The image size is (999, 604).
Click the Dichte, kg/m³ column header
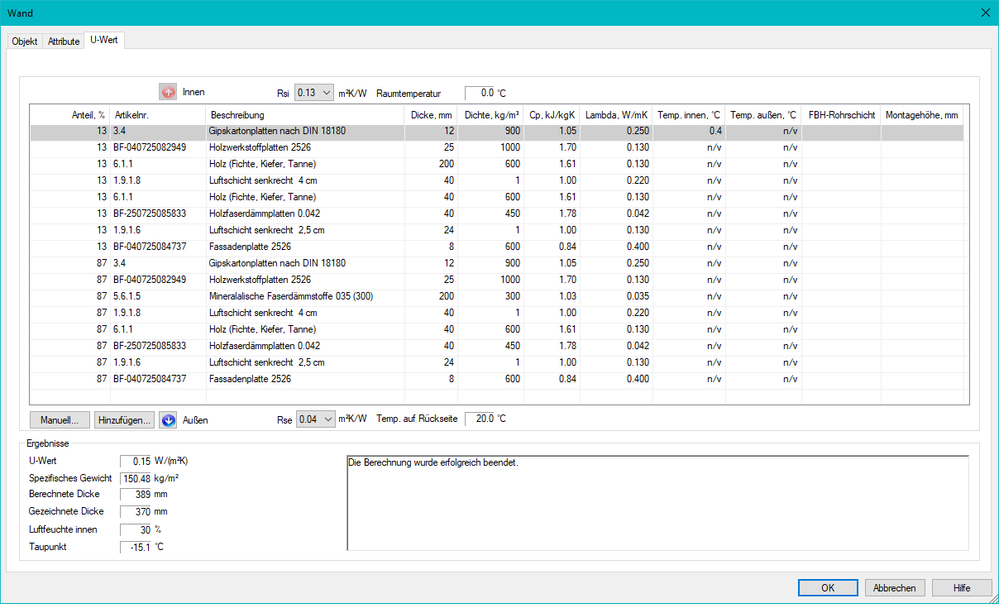[x=491, y=115]
